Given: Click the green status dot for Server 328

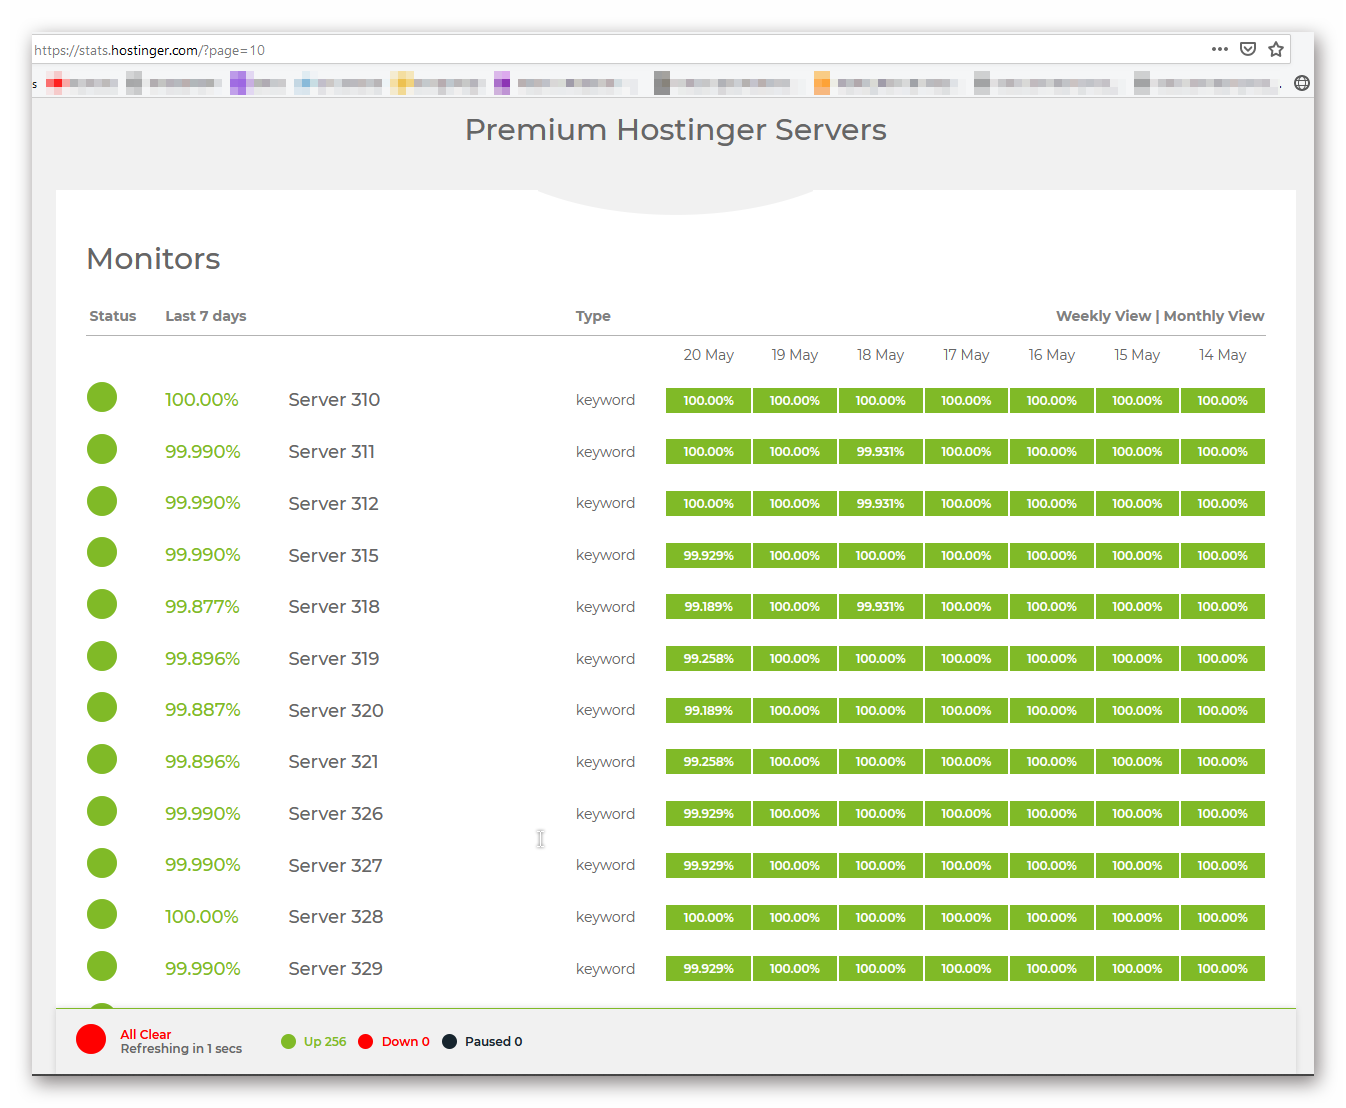Looking at the screenshot, I should coord(102,914).
